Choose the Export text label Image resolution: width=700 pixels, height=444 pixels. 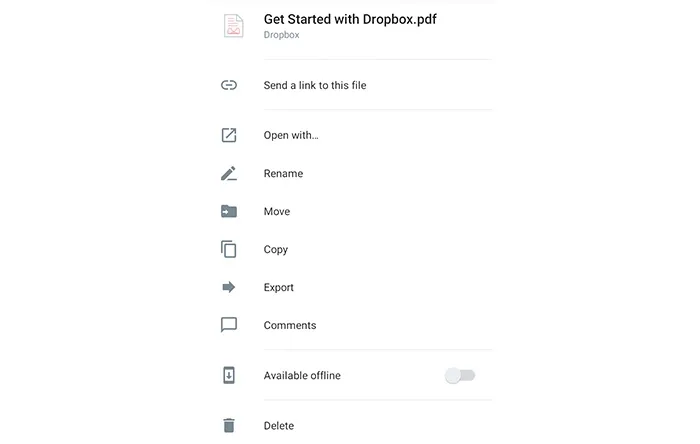pyautogui.click(x=279, y=287)
